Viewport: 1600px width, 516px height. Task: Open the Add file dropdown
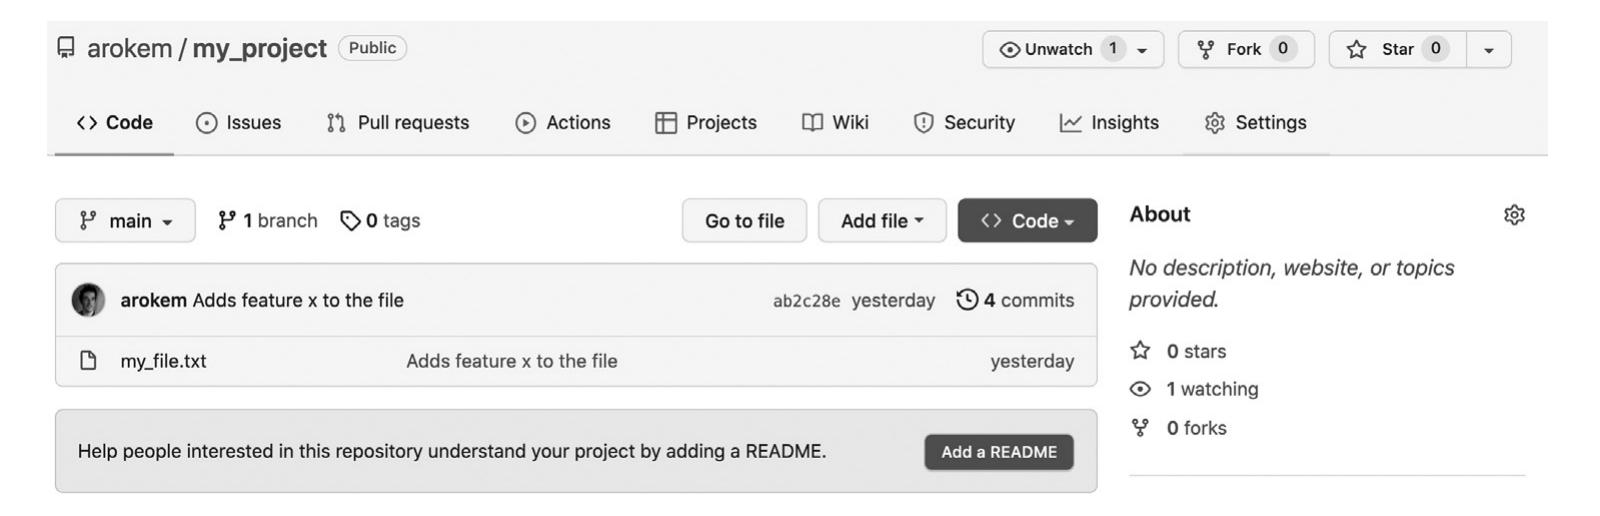pos(881,221)
